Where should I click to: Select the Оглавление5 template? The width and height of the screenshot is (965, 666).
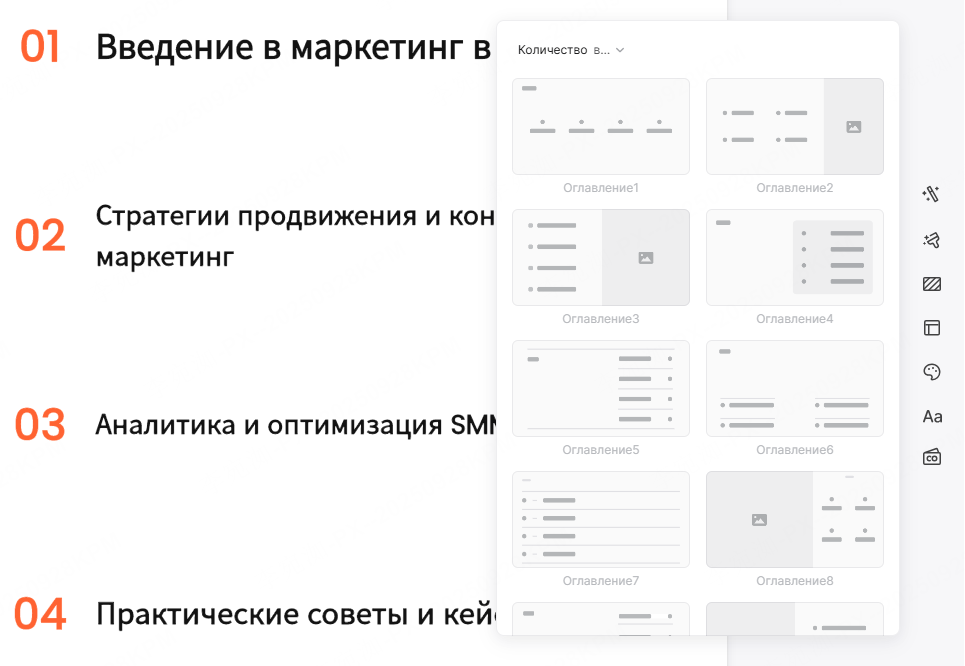pos(600,388)
